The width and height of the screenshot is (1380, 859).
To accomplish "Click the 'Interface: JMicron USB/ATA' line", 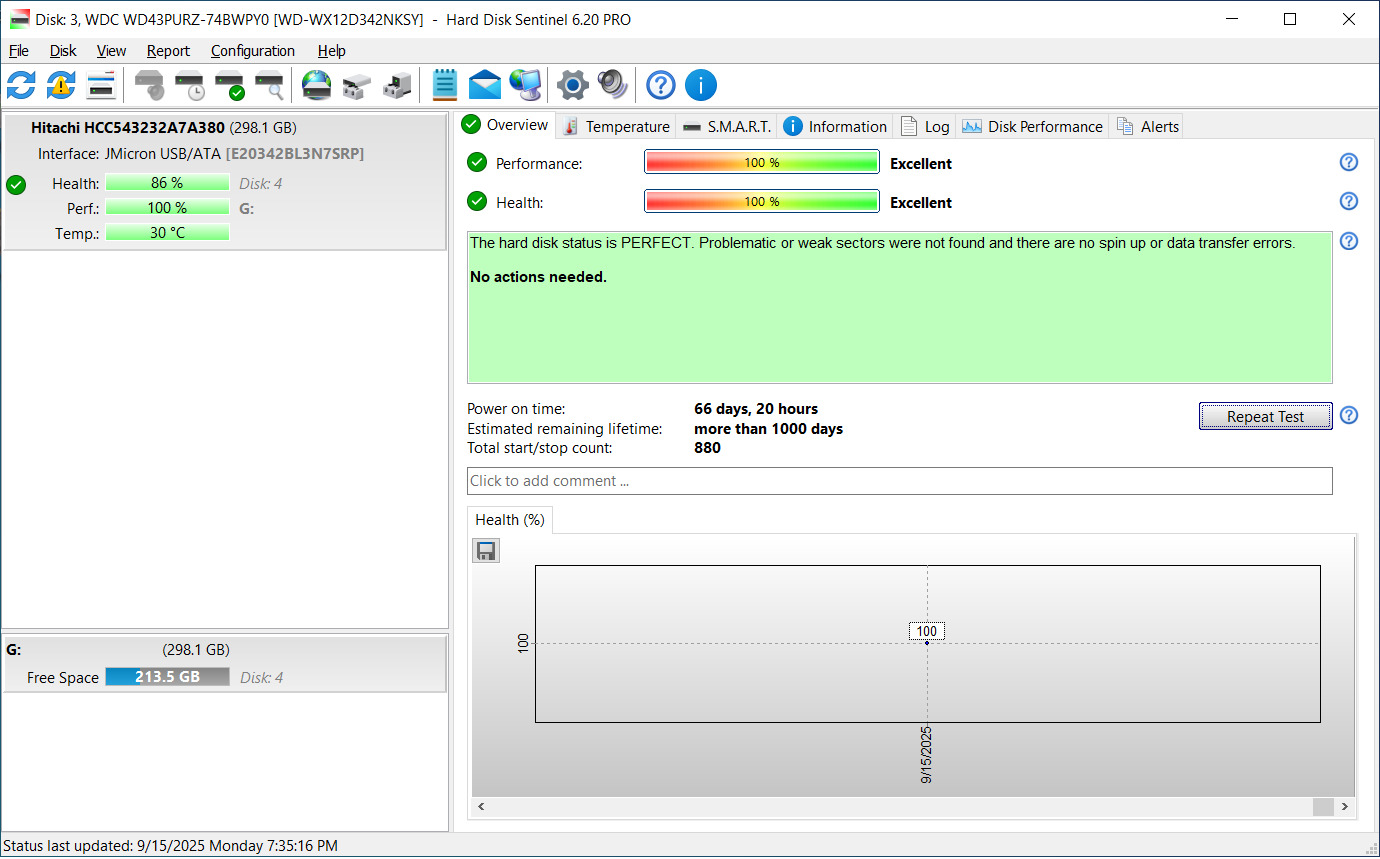I will (x=201, y=154).
